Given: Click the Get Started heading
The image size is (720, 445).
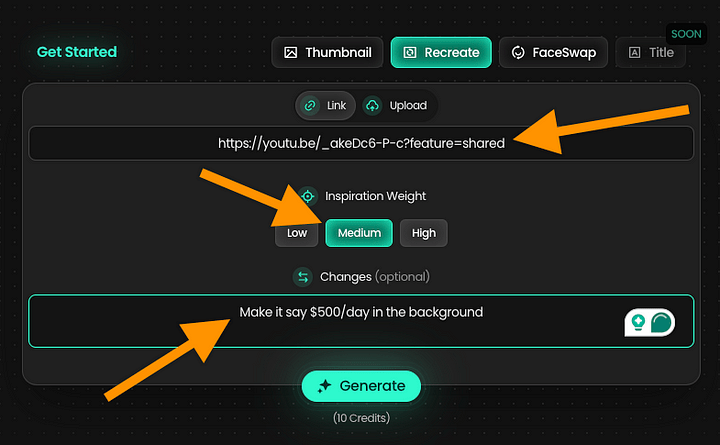Looking at the screenshot, I should tap(77, 52).
